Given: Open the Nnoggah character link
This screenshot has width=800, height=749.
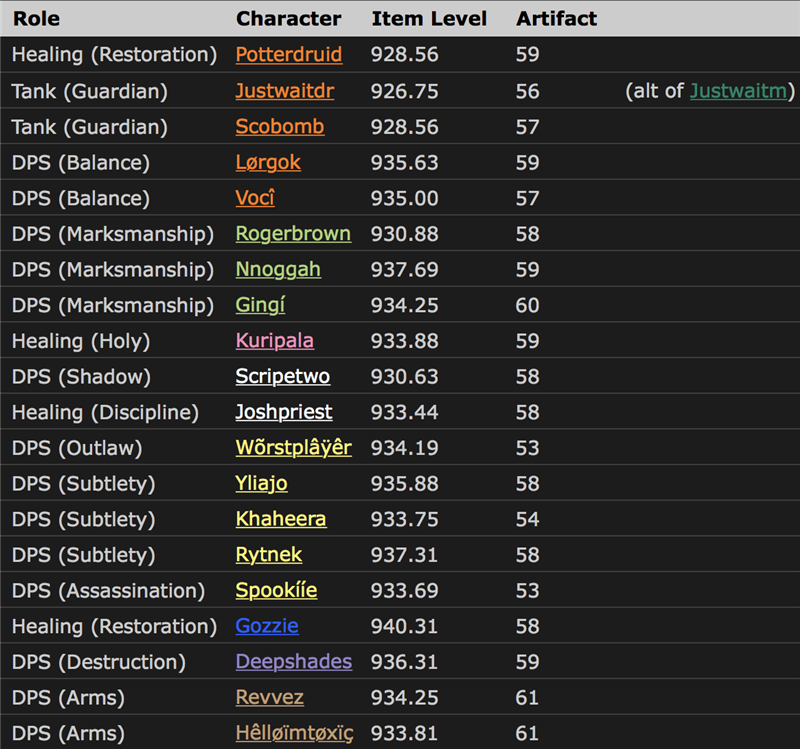Looking at the screenshot, I should [x=278, y=270].
